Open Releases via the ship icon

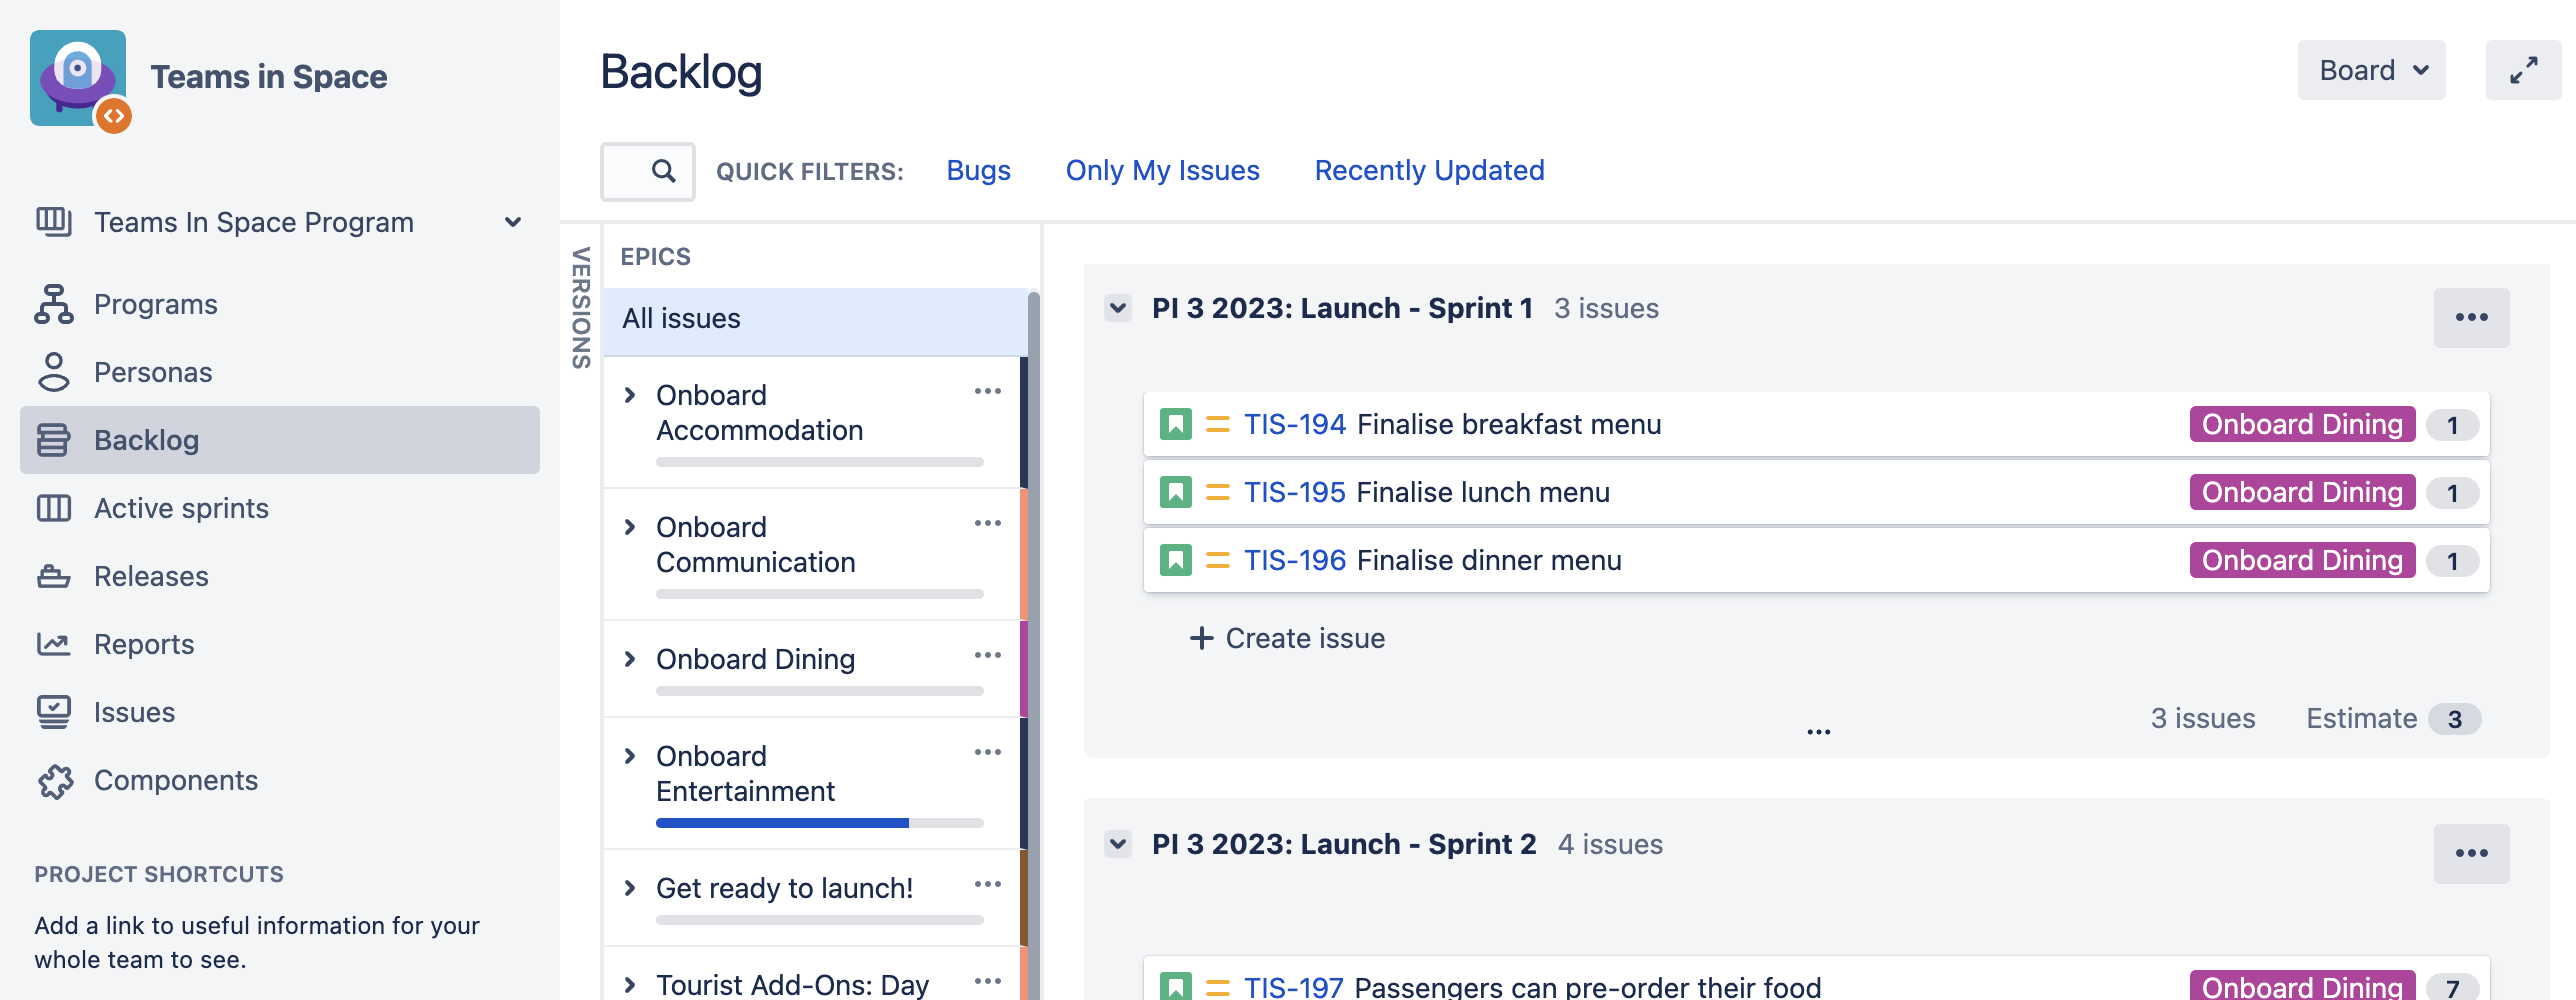pos(54,576)
